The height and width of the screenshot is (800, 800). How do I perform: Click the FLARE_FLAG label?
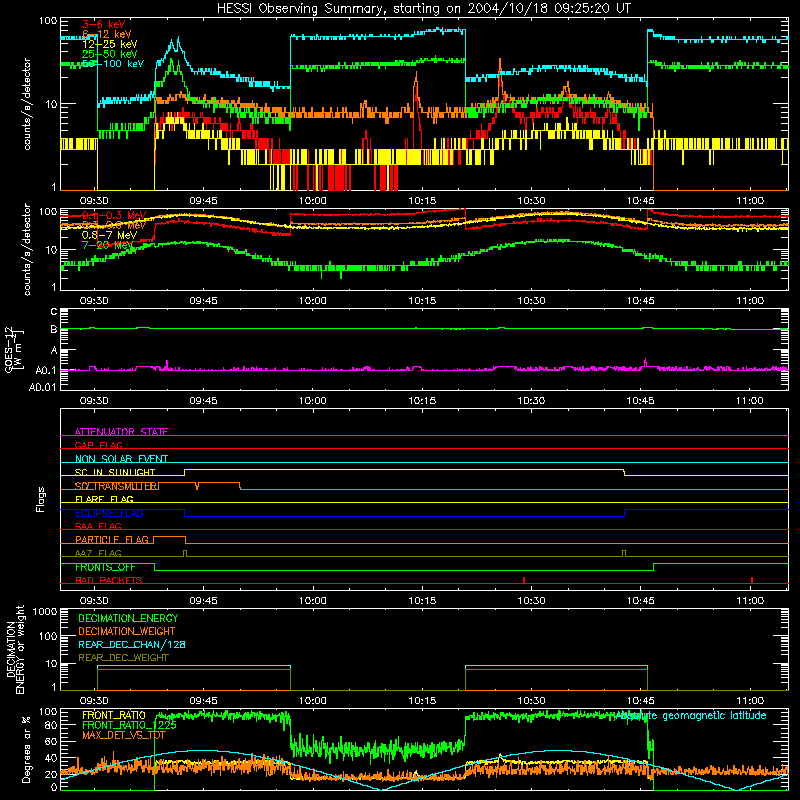pos(104,499)
